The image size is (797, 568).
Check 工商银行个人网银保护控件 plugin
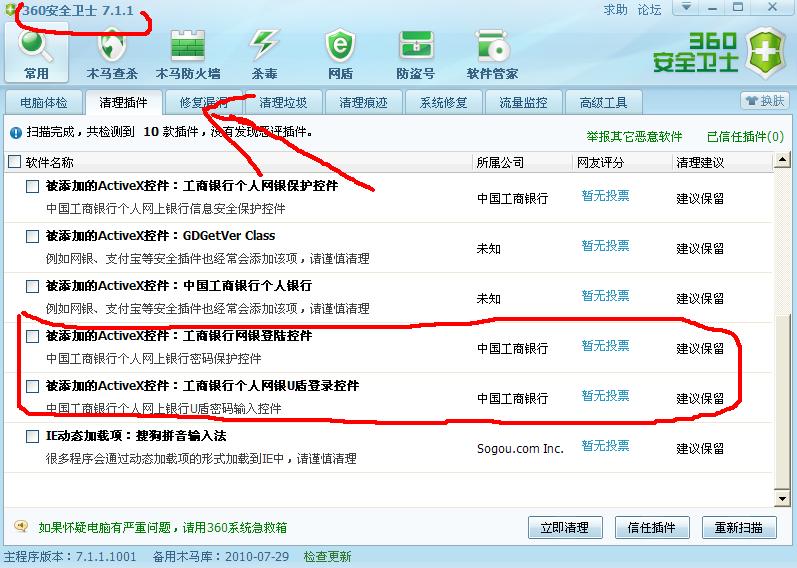33,186
